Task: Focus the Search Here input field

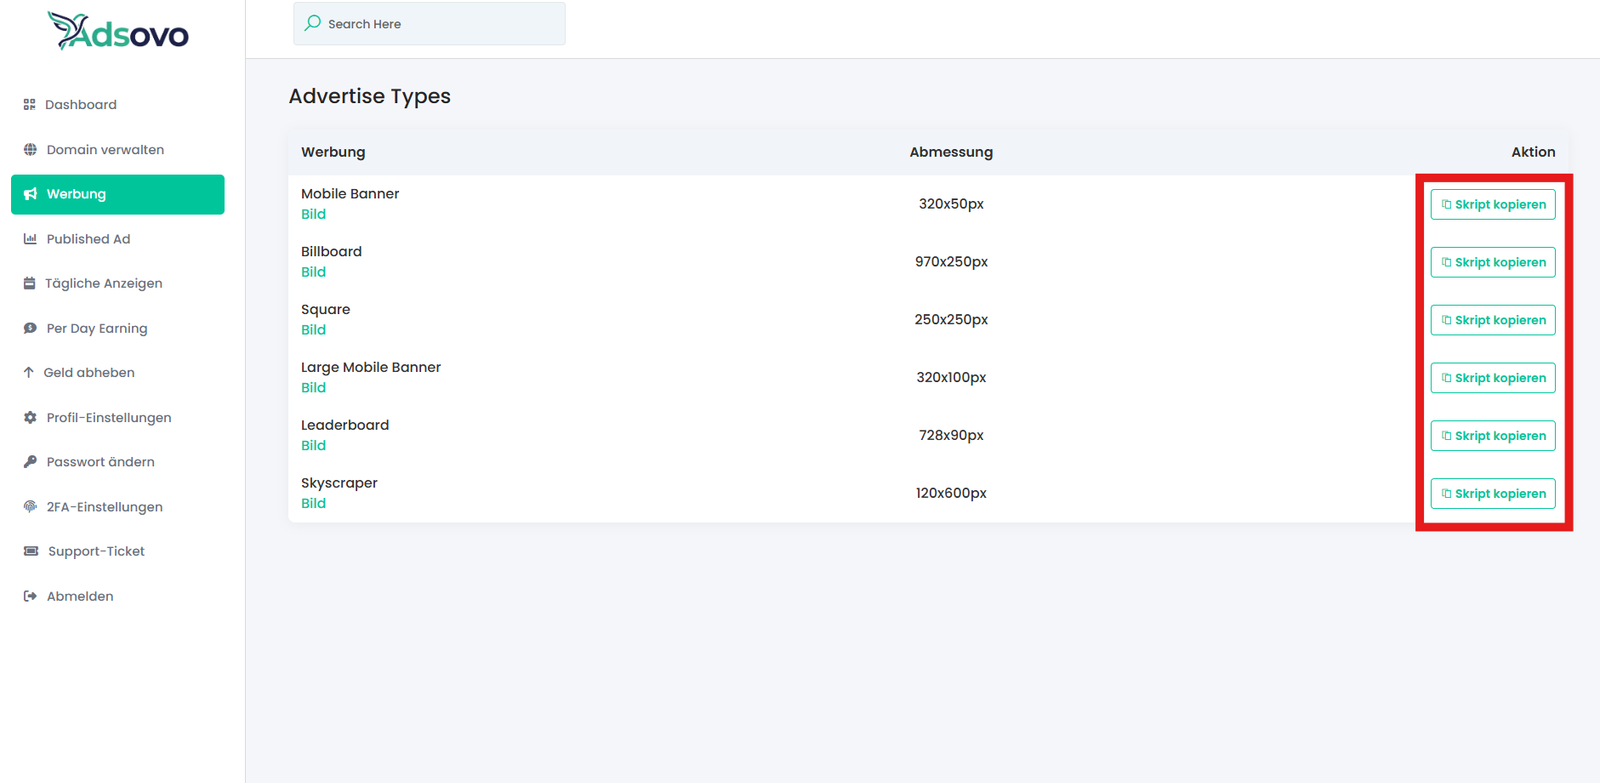Action: coord(440,24)
